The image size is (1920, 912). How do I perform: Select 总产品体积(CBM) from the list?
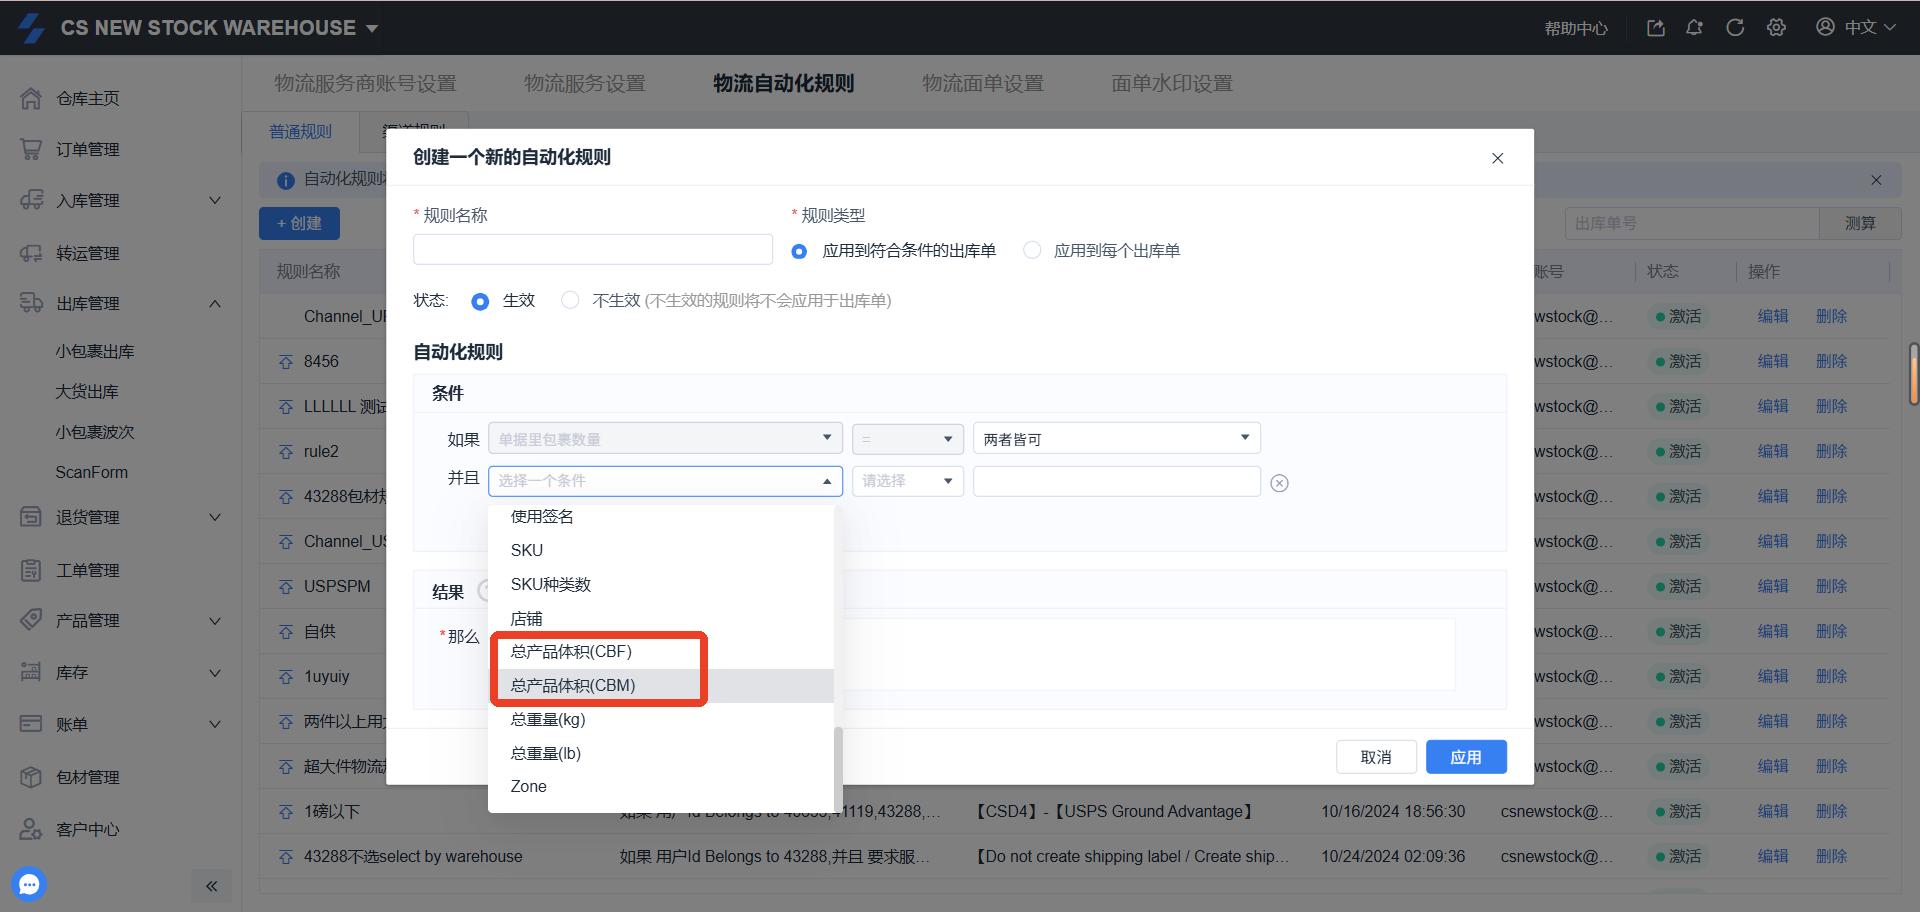(x=573, y=685)
